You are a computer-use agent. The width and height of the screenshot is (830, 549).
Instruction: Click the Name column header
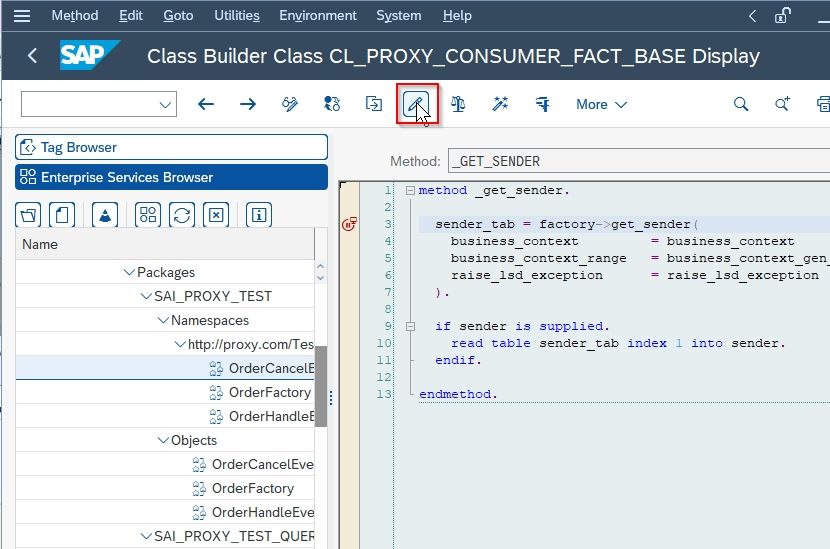[x=165, y=245]
